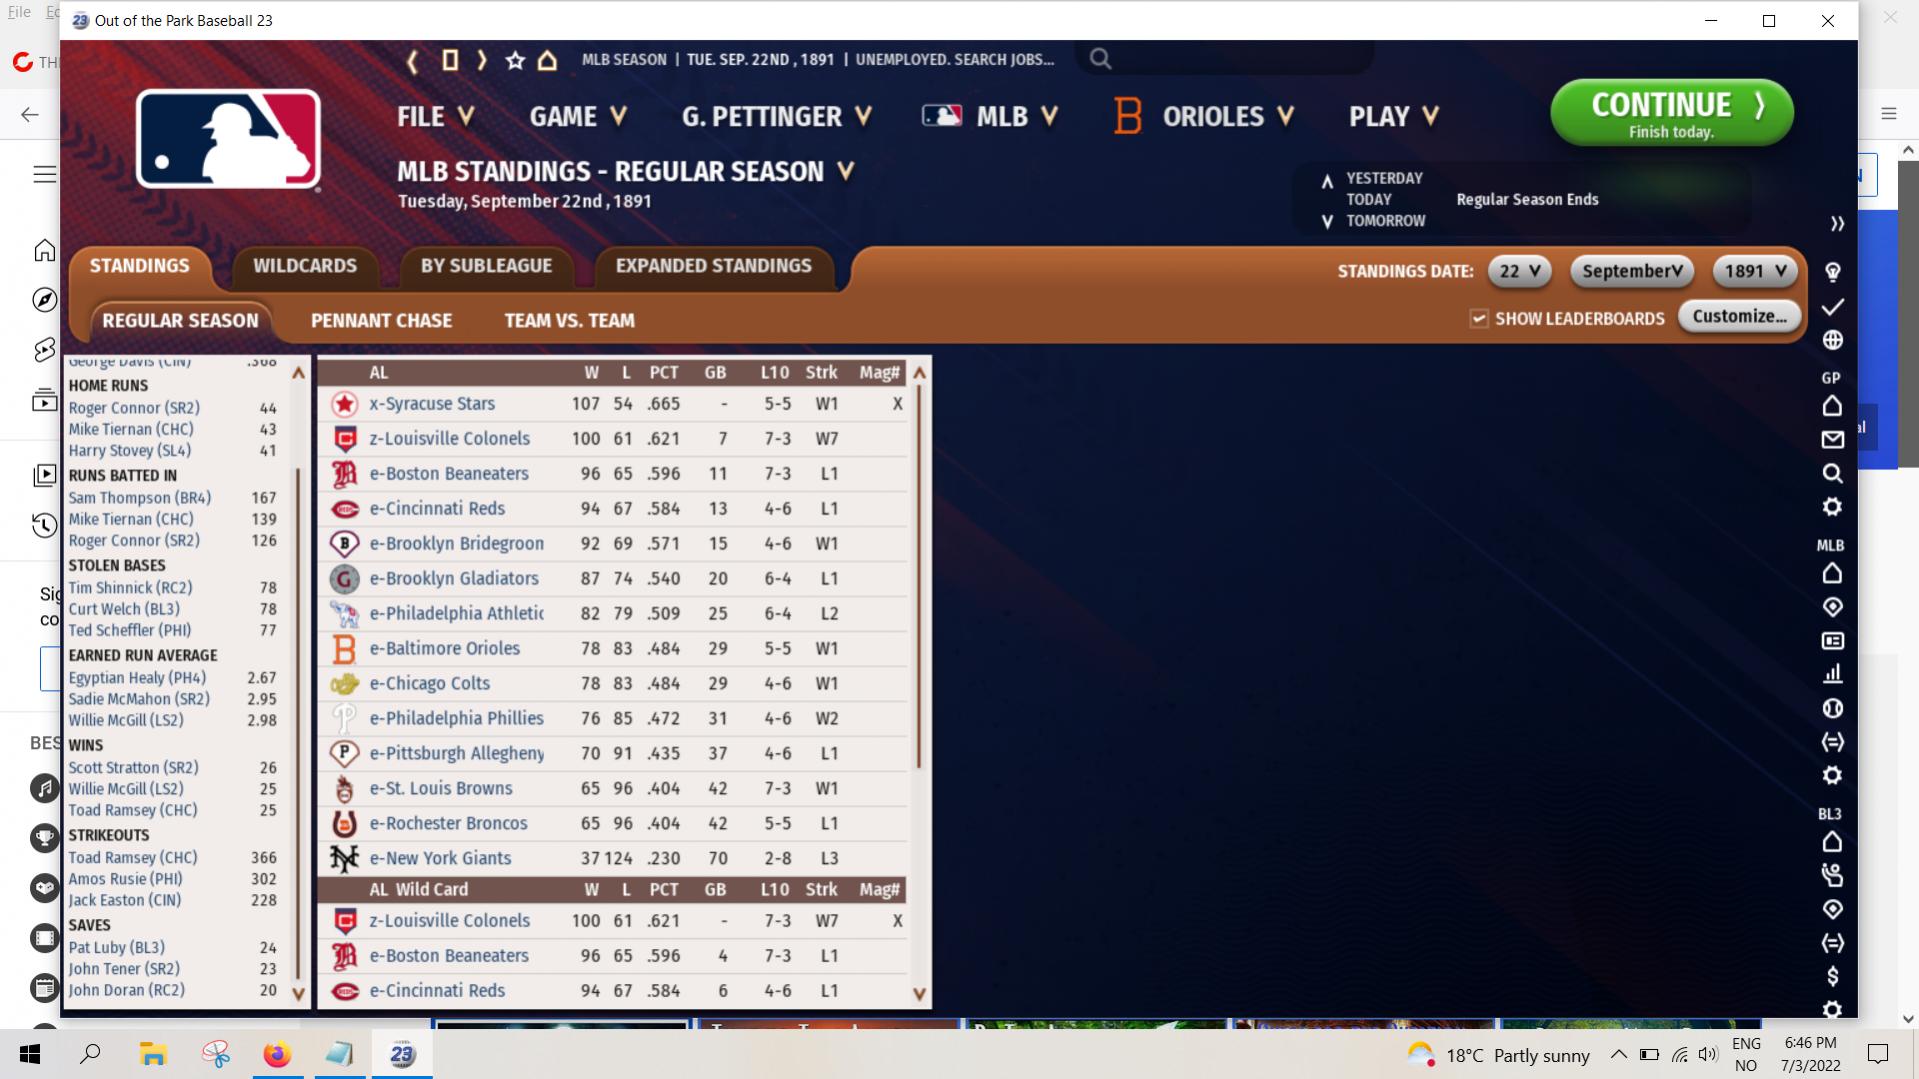Screen dimensions: 1919x1079
Task: Switch to the By Subleague tab
Action: click(486, 266)
